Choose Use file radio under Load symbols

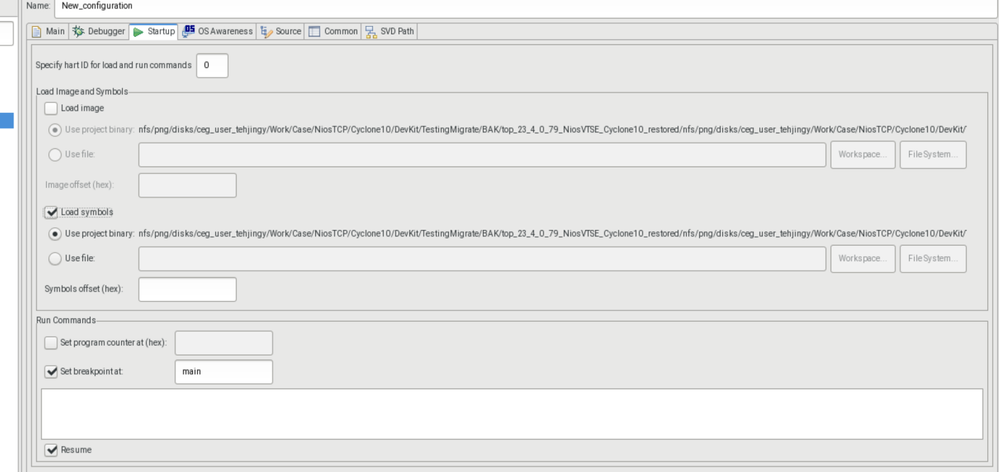coord(55,259)
